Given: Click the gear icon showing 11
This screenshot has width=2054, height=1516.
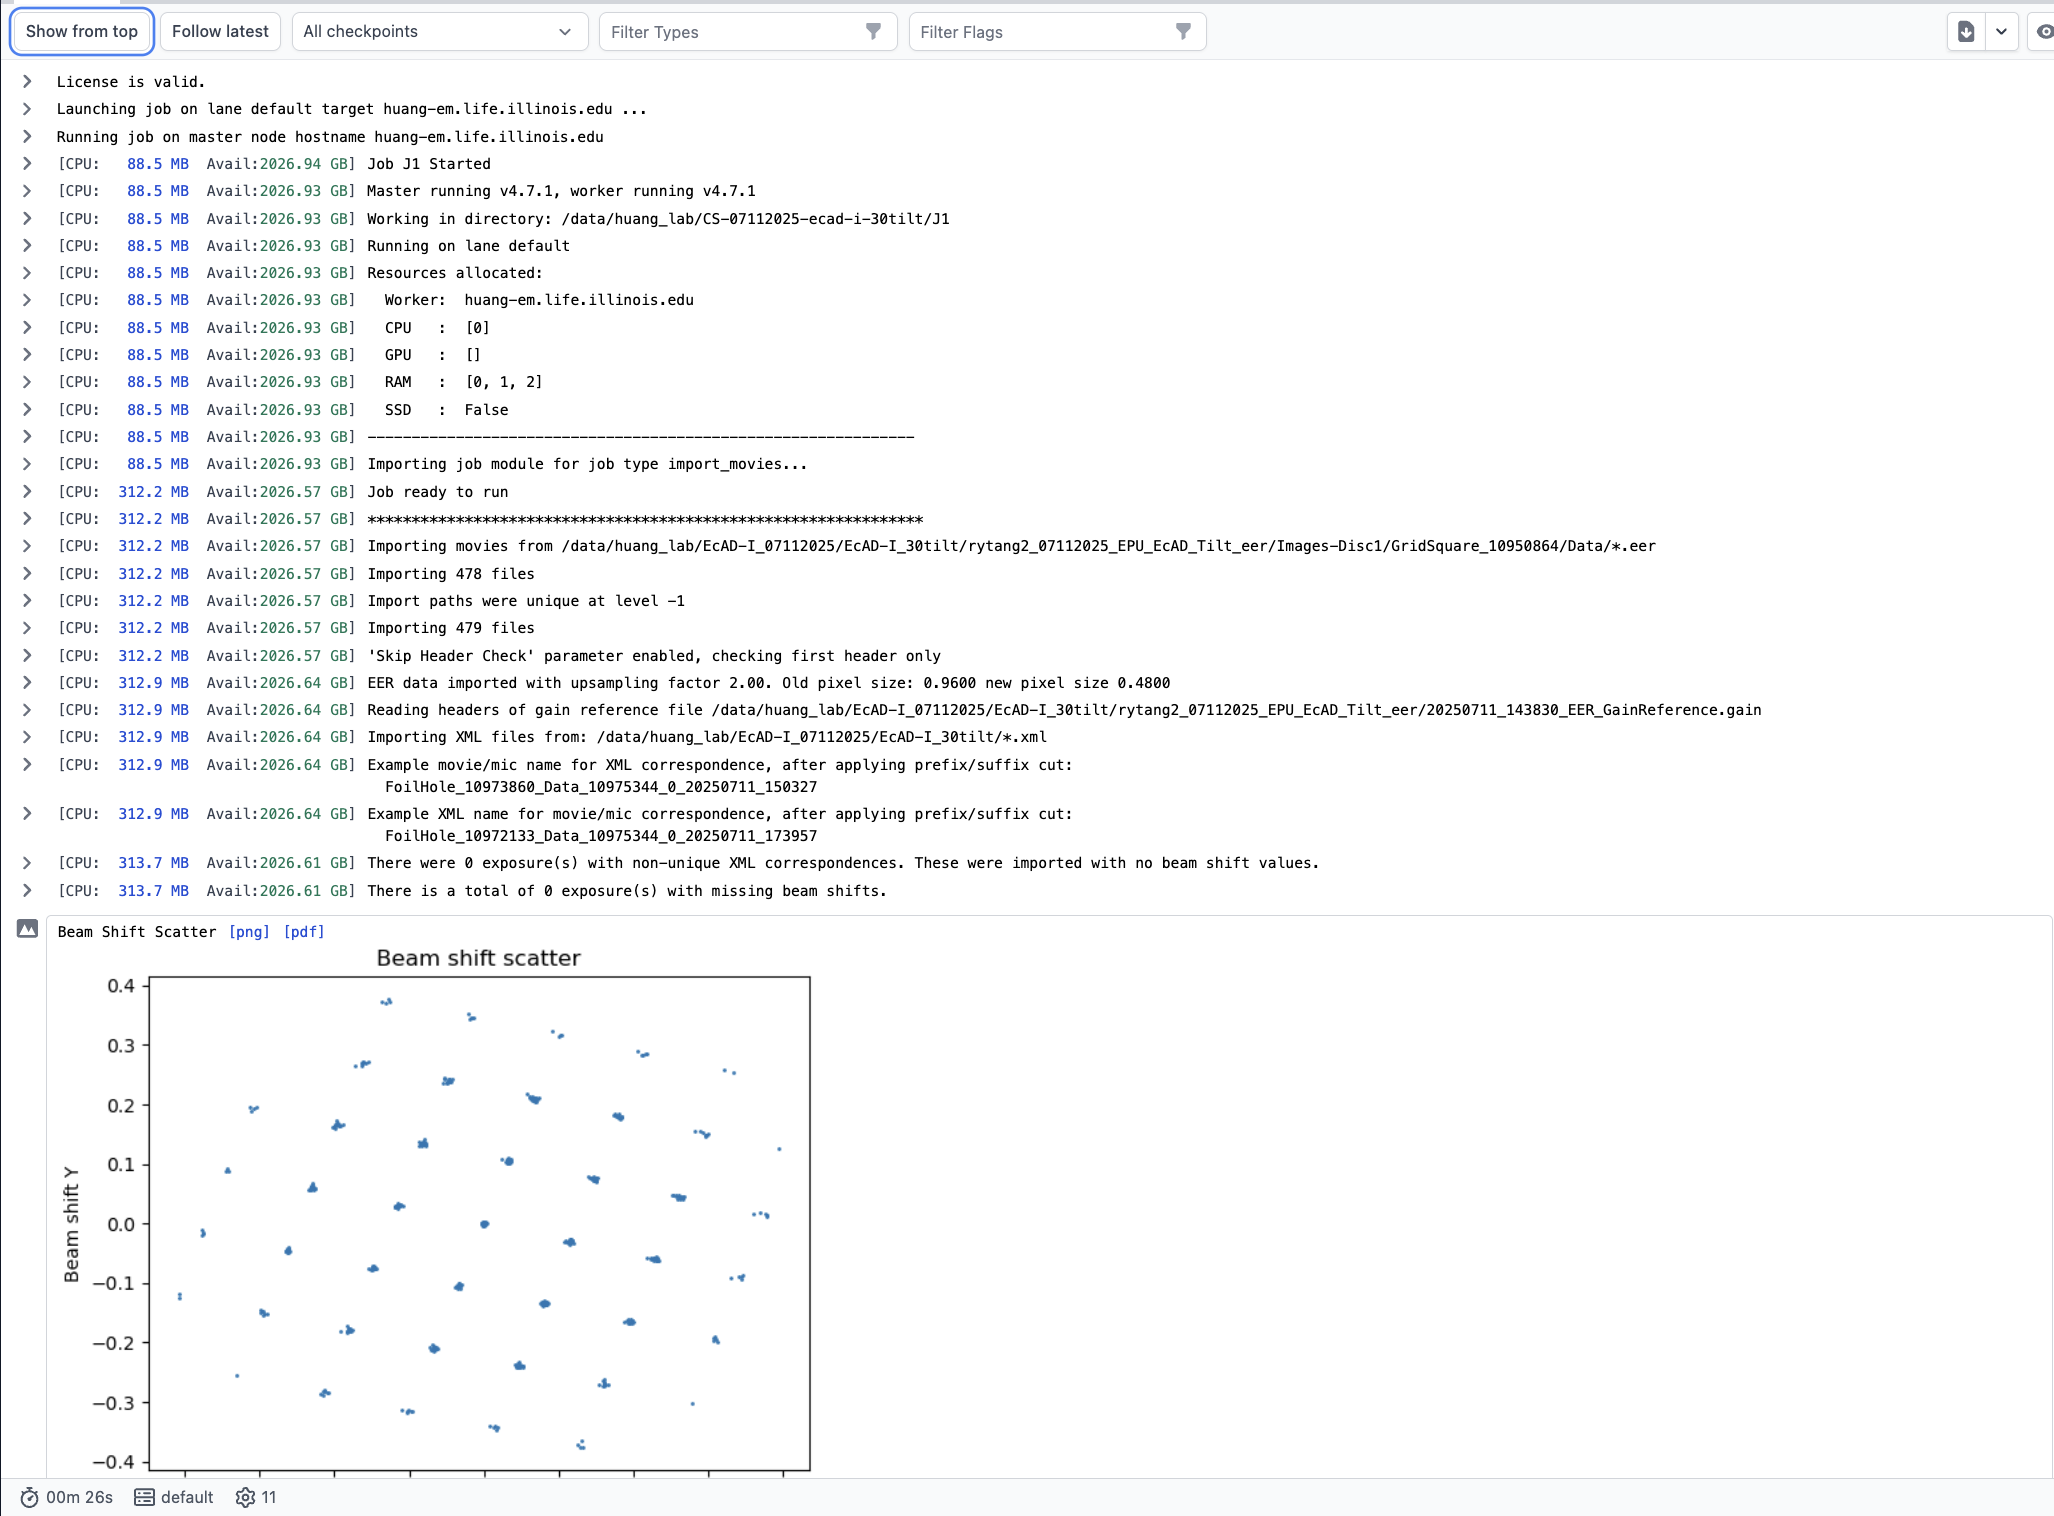Looking at the screenshot, I should click(x=245, y=1497).
